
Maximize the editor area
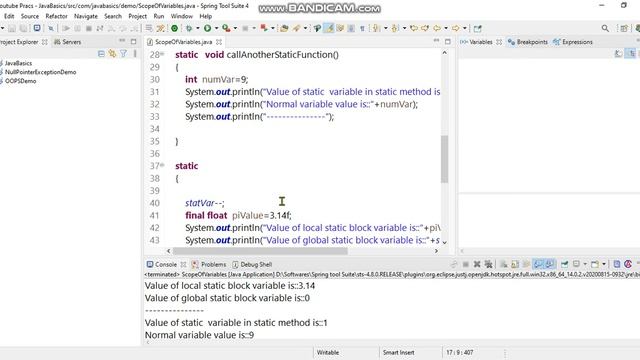pos(448,42)
